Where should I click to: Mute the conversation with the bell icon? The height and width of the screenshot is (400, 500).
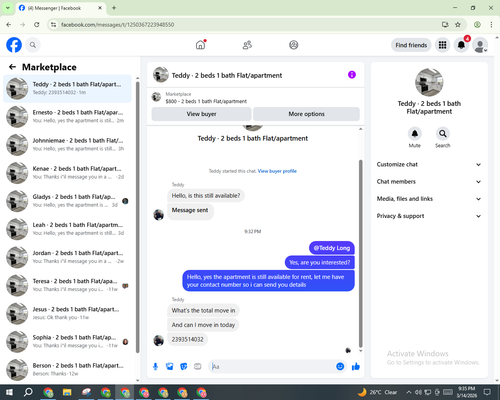[414, 134]
